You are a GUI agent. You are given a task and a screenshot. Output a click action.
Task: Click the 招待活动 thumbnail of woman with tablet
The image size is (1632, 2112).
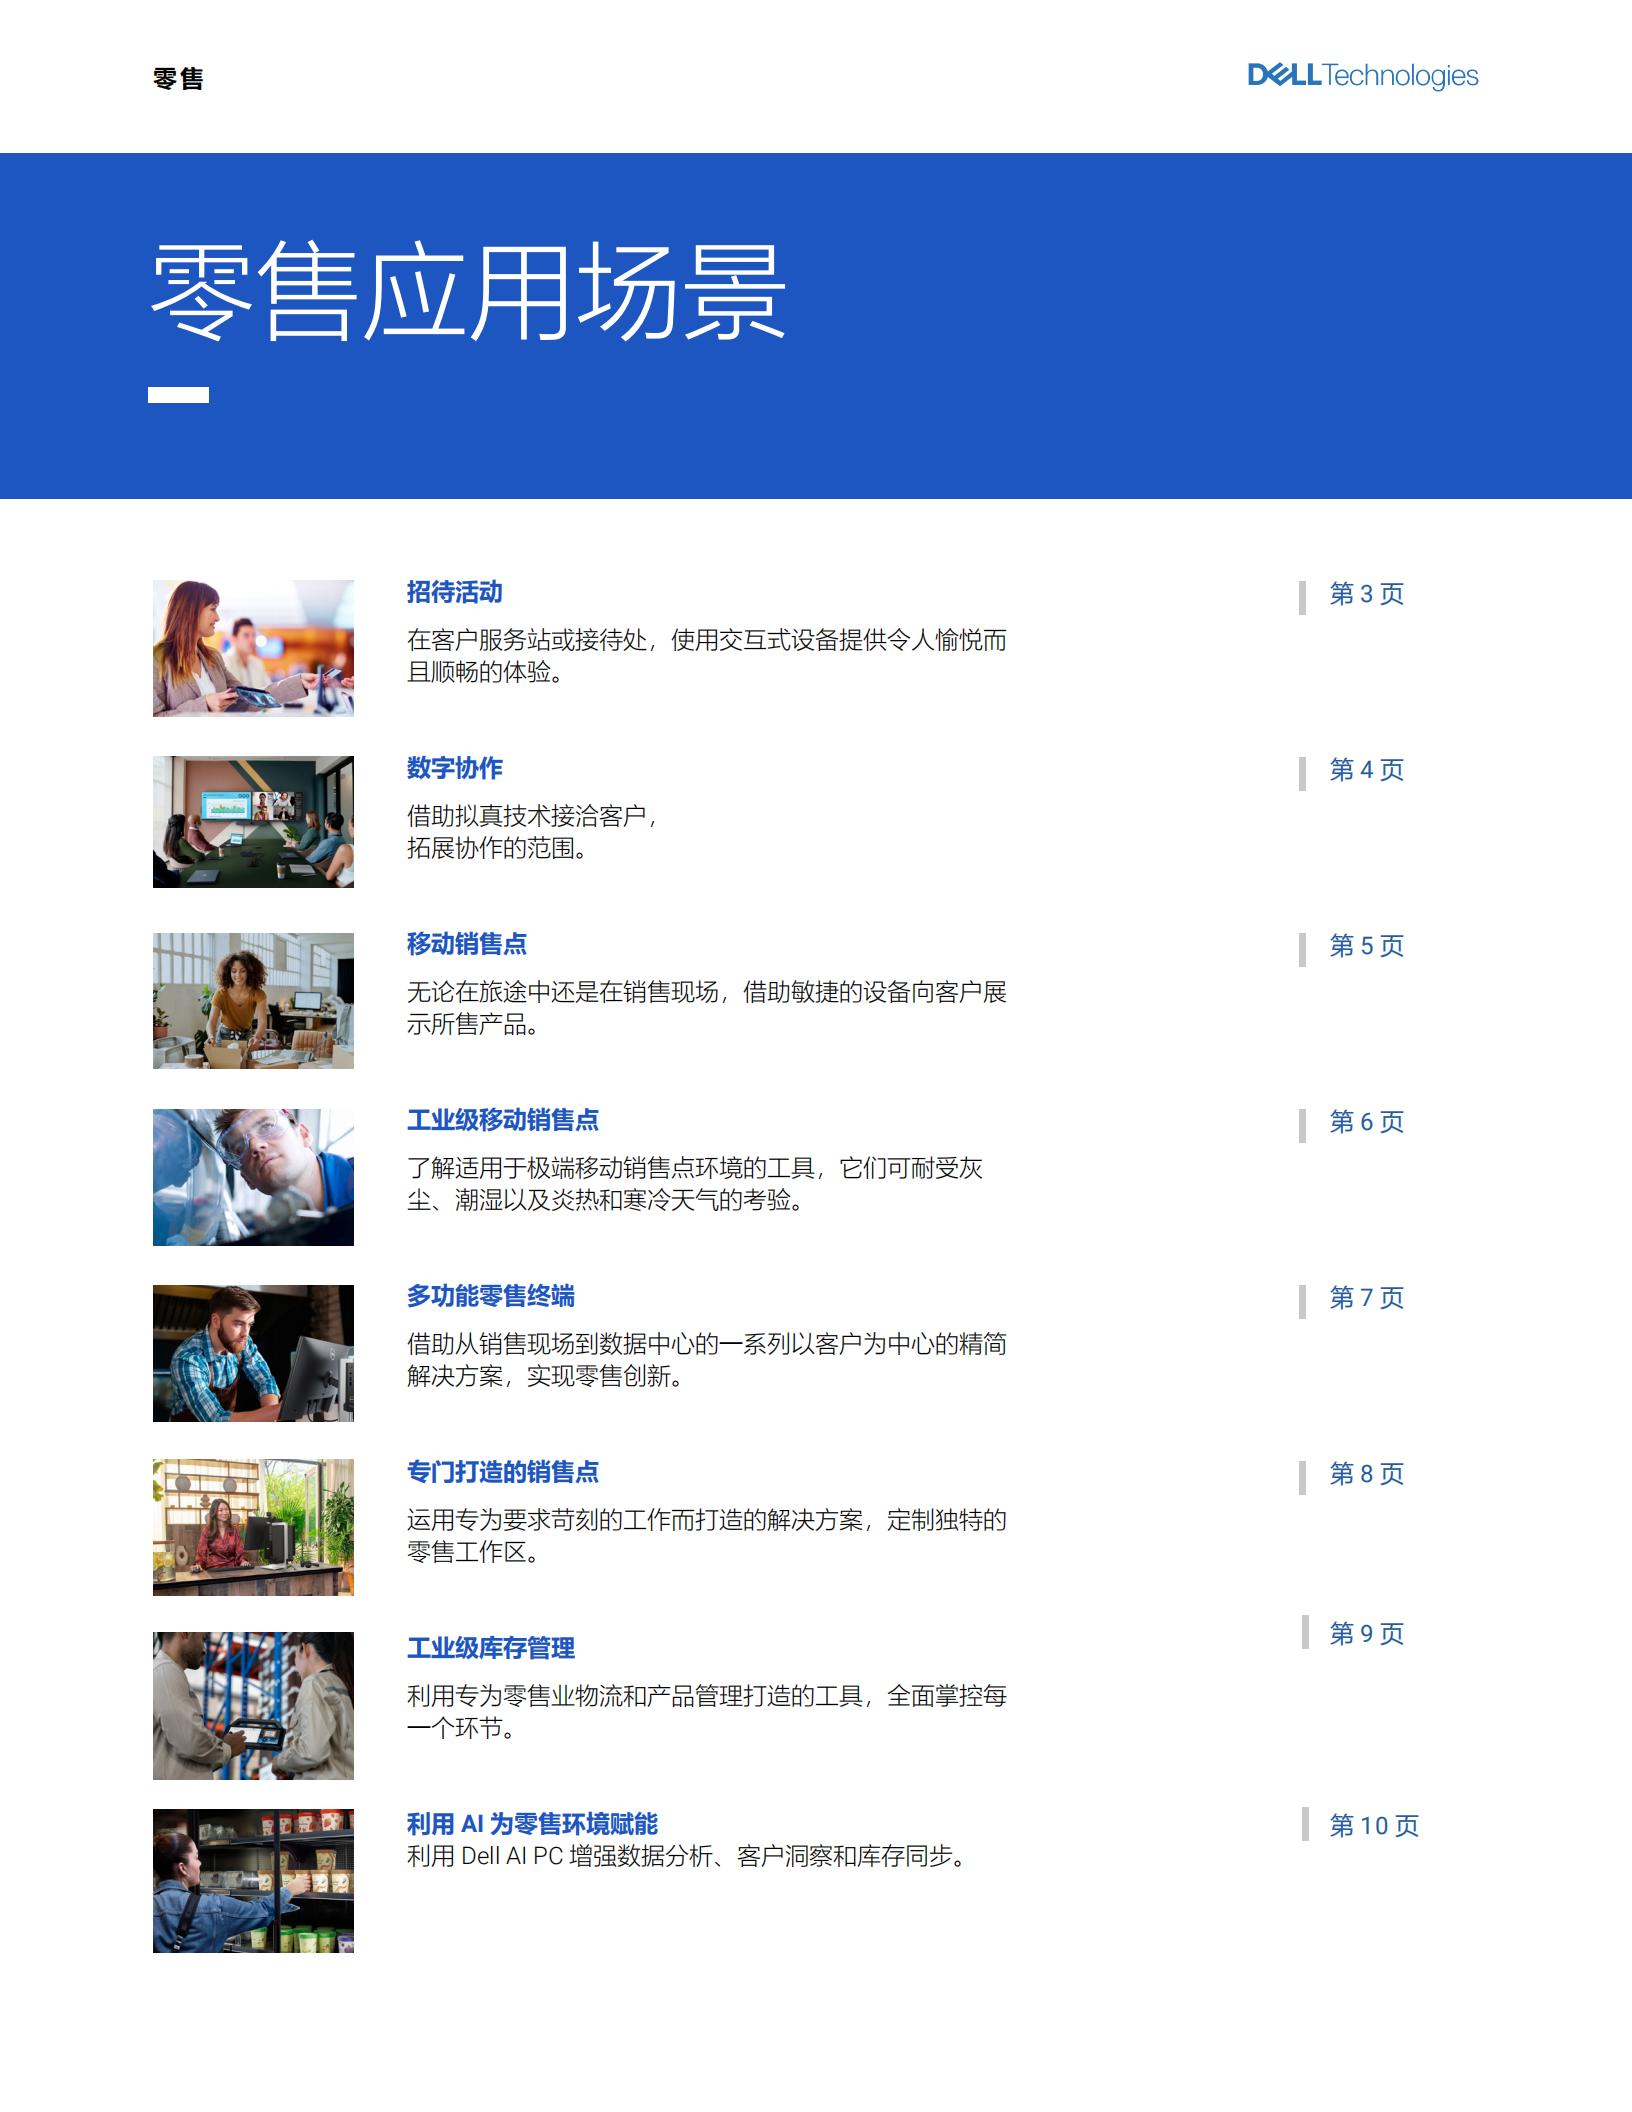(253, 648)
